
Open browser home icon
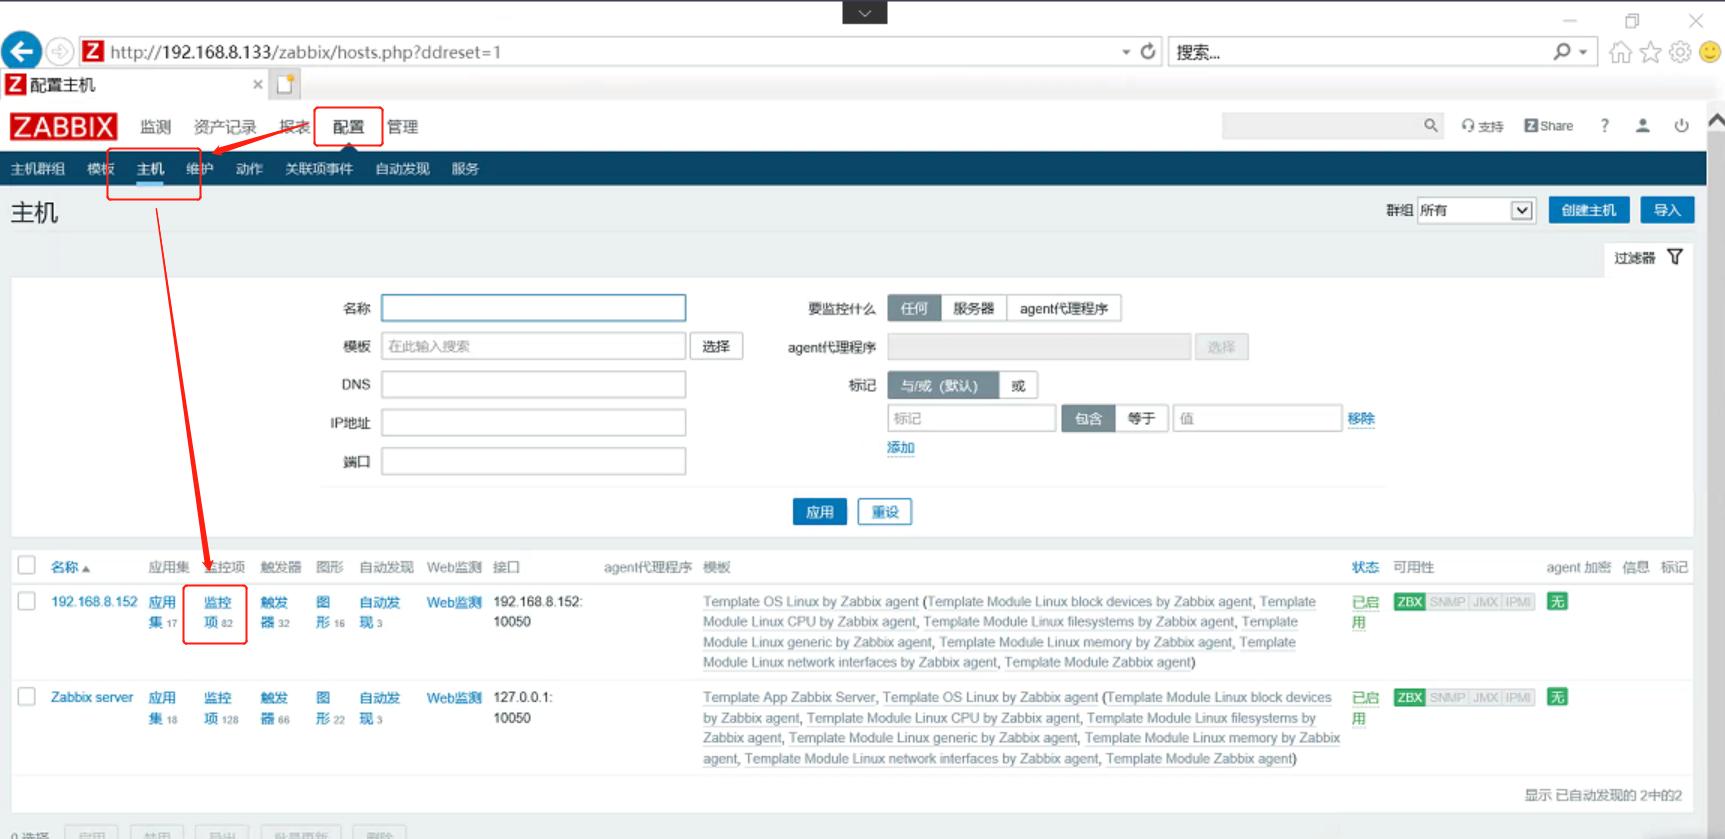click(x=1621, y=52)
